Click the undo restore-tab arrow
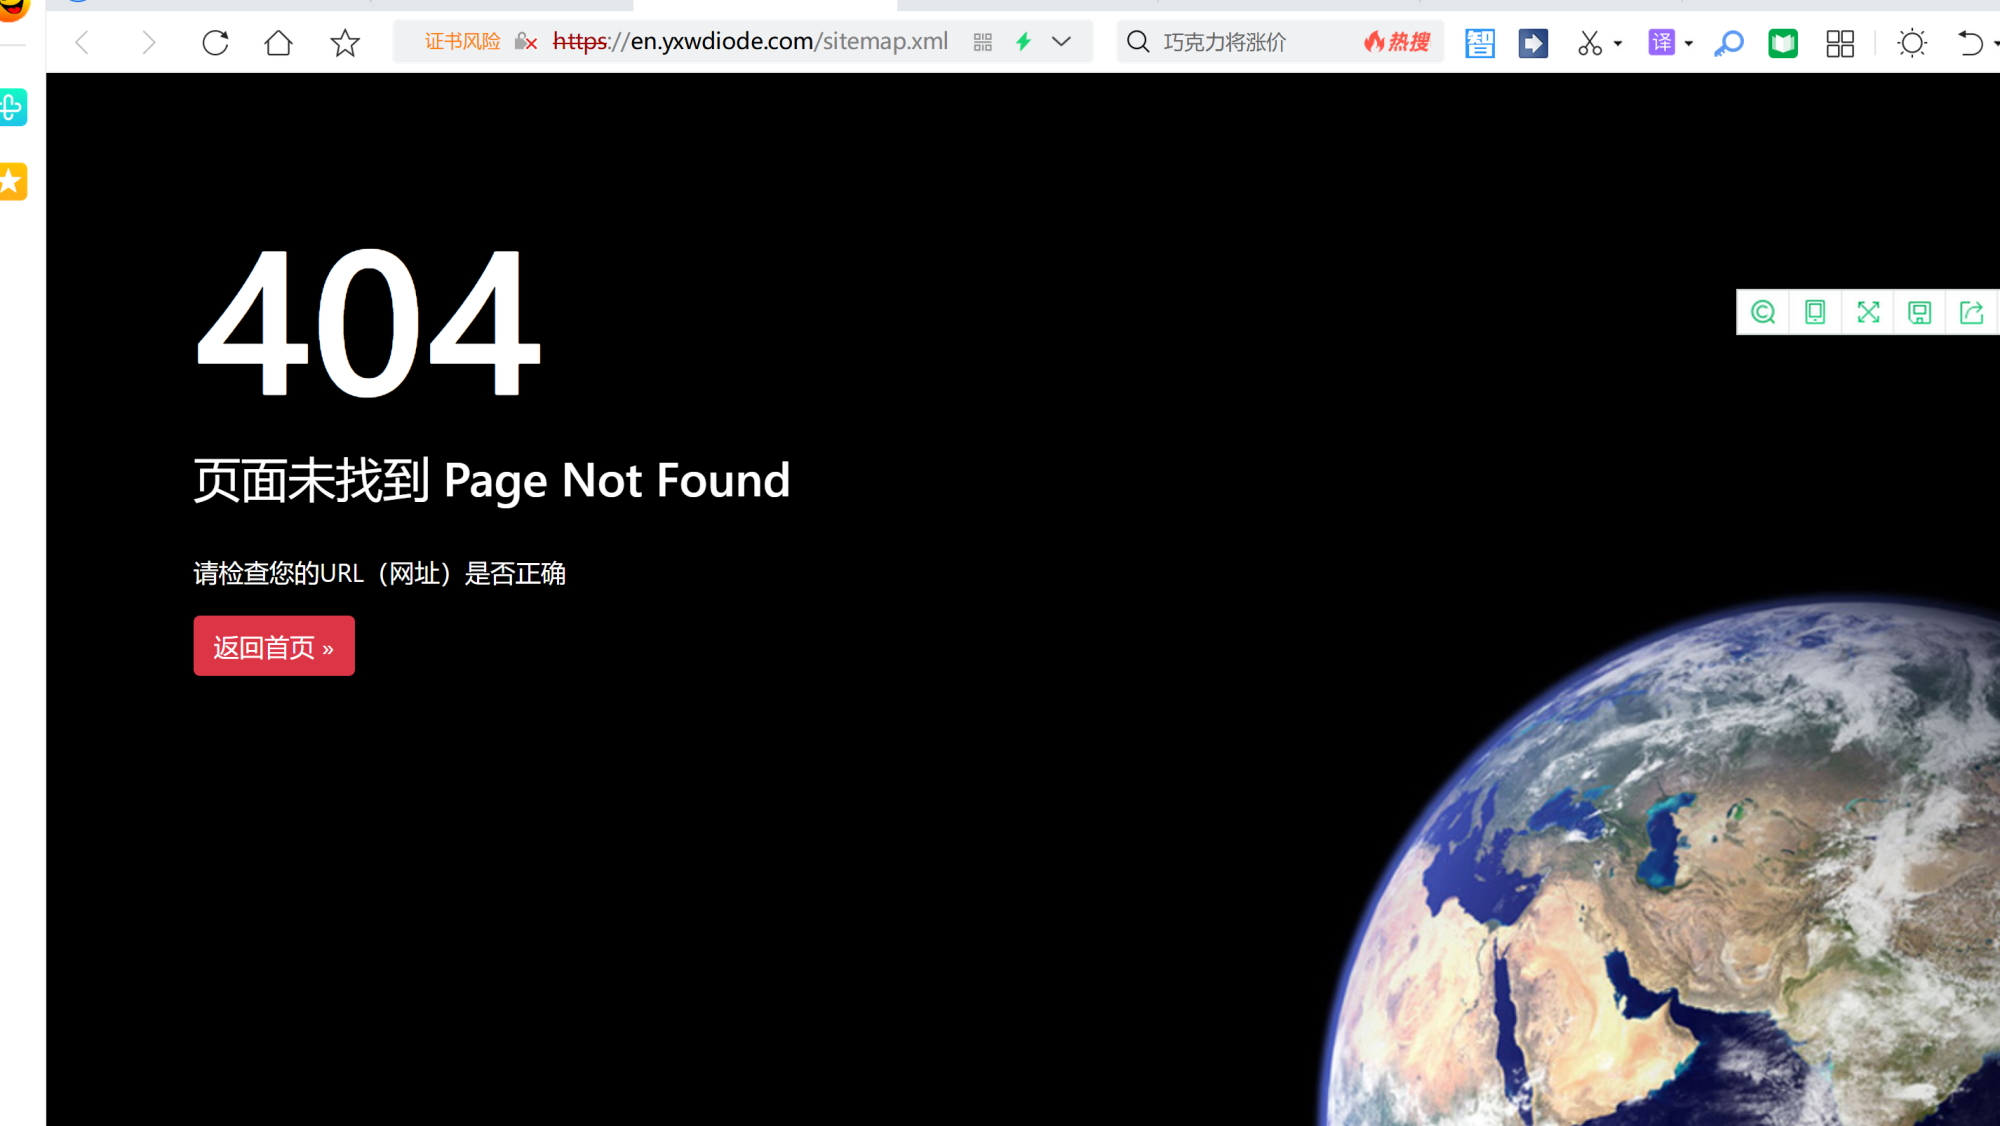Image resolution: width=2000 pixels, height=1126 pixels. click(1969, 43)
